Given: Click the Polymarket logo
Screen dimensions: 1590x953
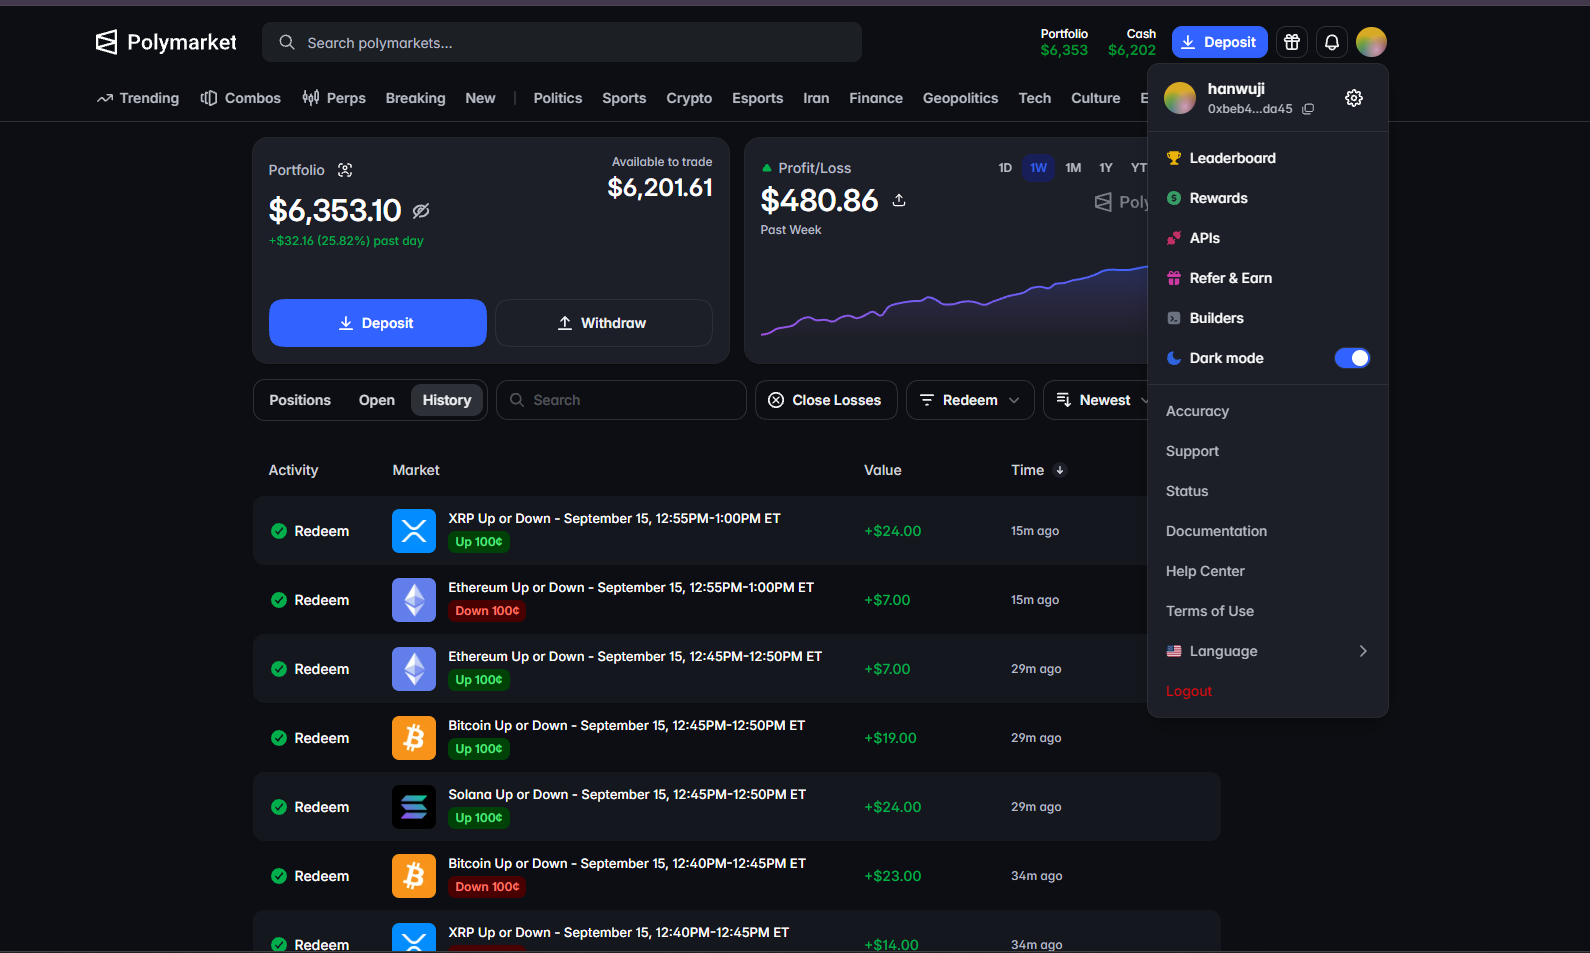Looking at the screenshot, I should pos(166,42).
